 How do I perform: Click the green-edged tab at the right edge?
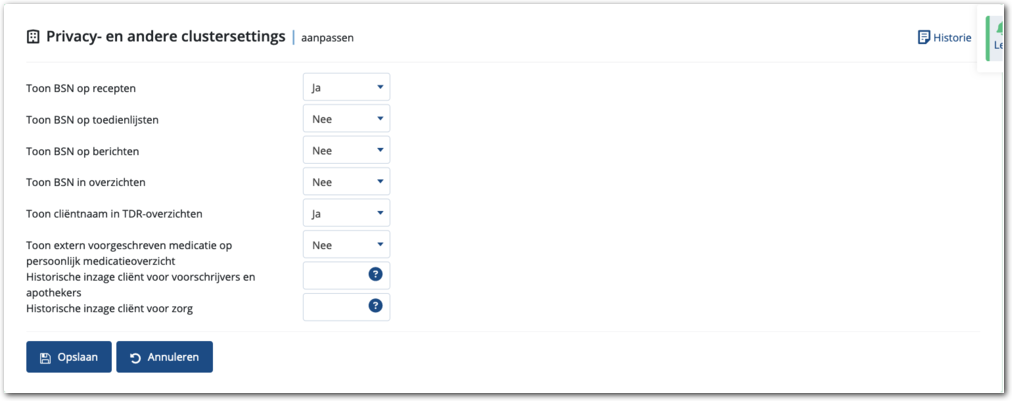tap(997, 40)
